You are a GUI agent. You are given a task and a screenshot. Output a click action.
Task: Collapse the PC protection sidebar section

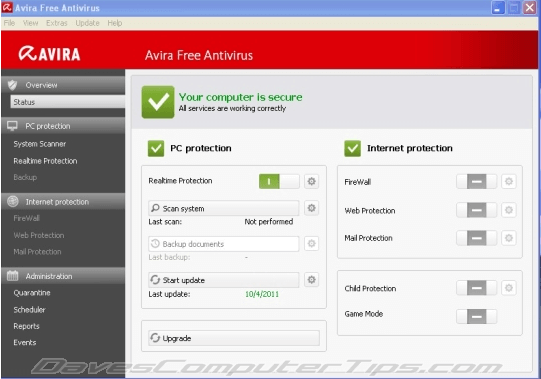tap(63, 126)
